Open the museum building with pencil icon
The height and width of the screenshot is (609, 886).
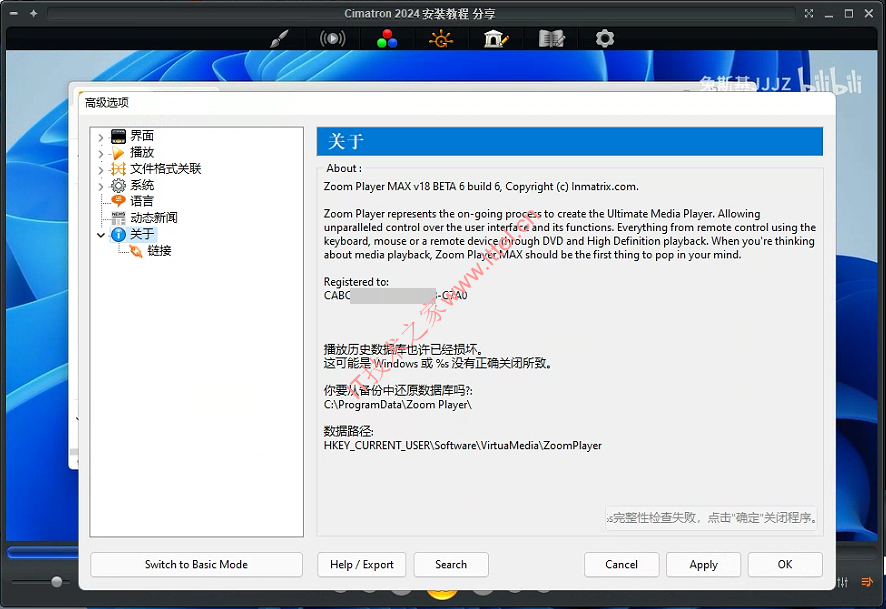tap(496, 39)
